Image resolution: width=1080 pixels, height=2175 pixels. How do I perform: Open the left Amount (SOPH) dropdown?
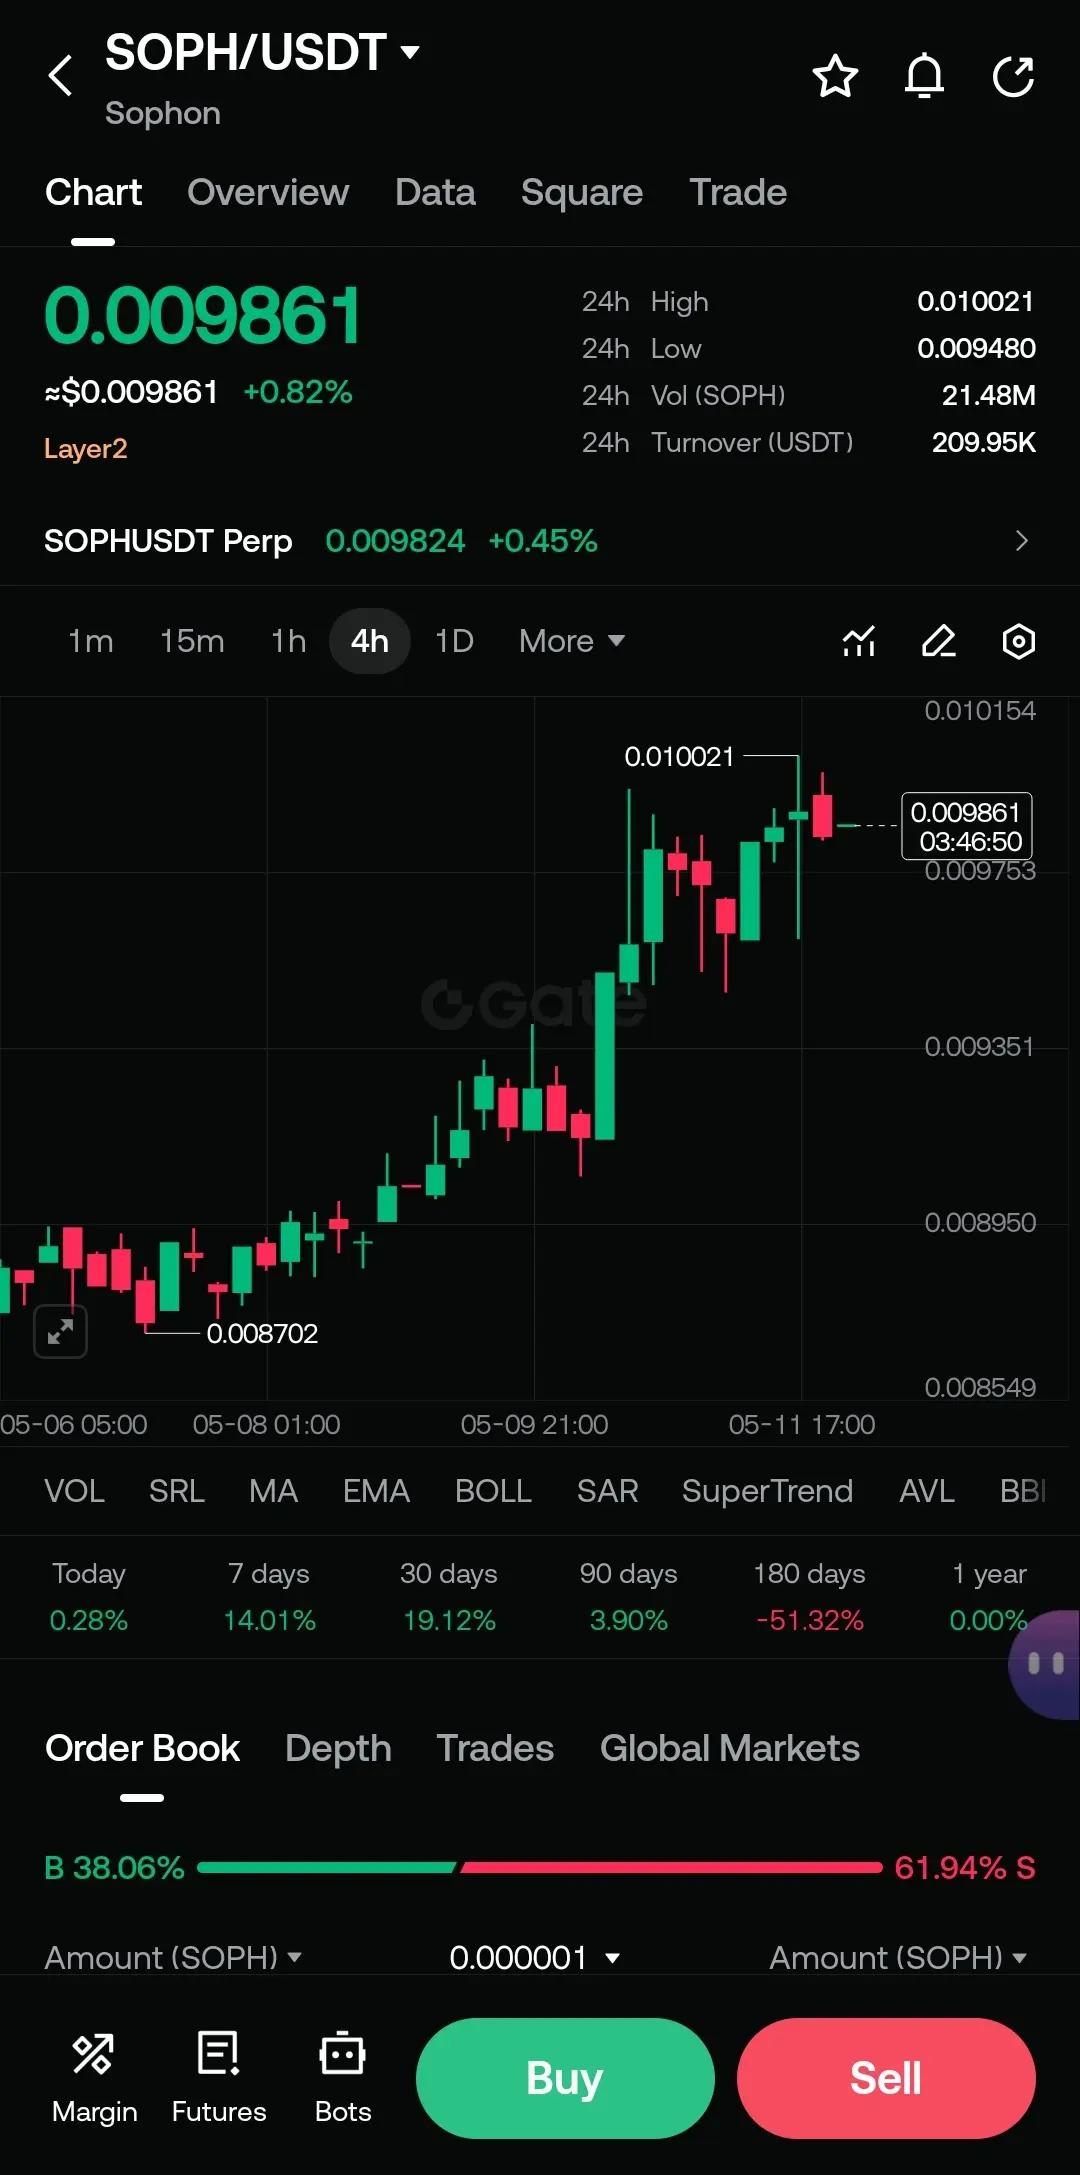[x=173, y=1957]
